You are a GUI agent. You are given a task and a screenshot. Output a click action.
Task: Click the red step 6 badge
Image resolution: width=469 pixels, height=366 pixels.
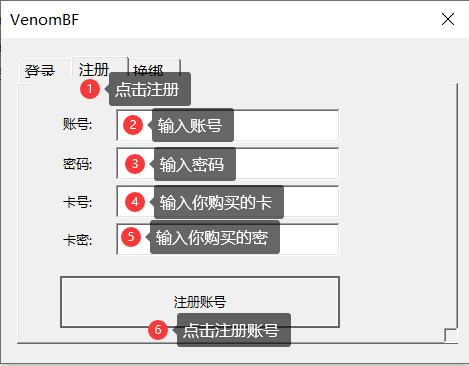coord(158,330)
